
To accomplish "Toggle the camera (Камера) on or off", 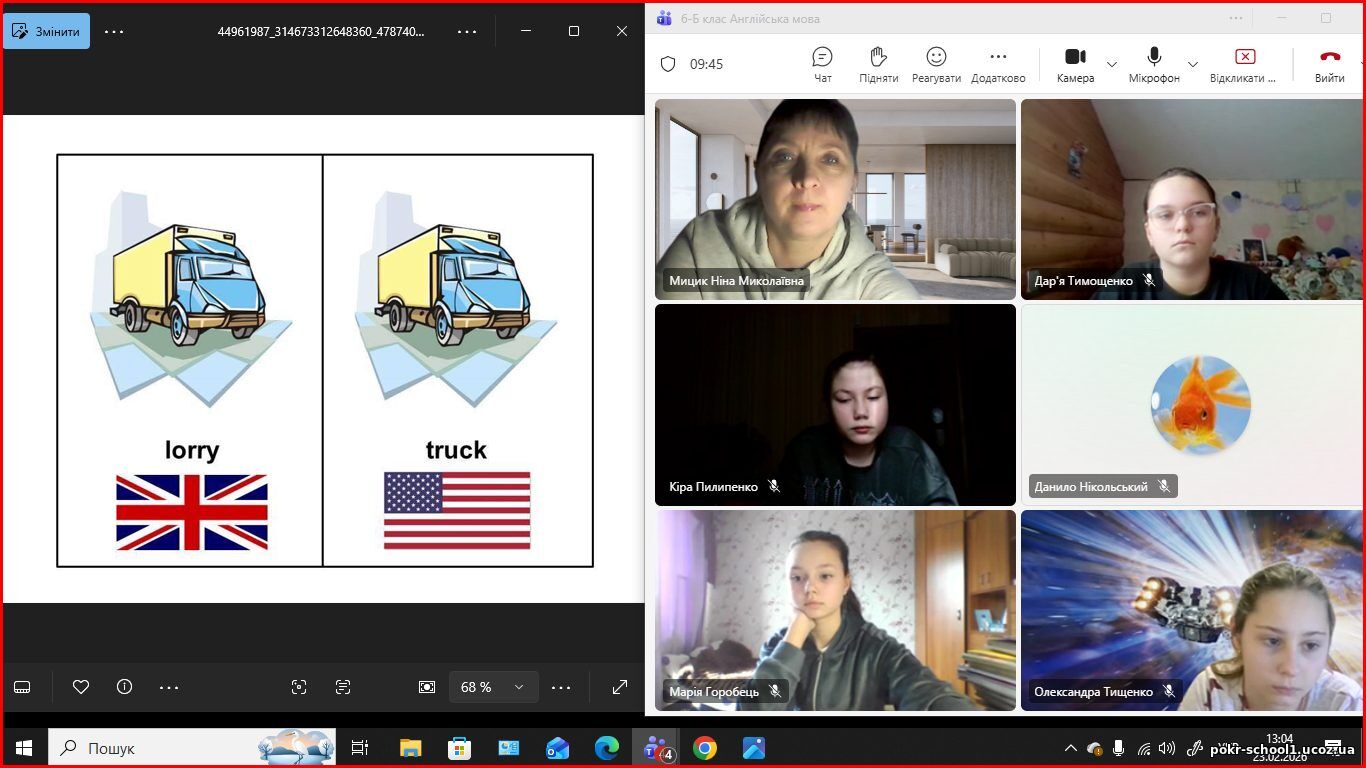I will [1075, 64].
